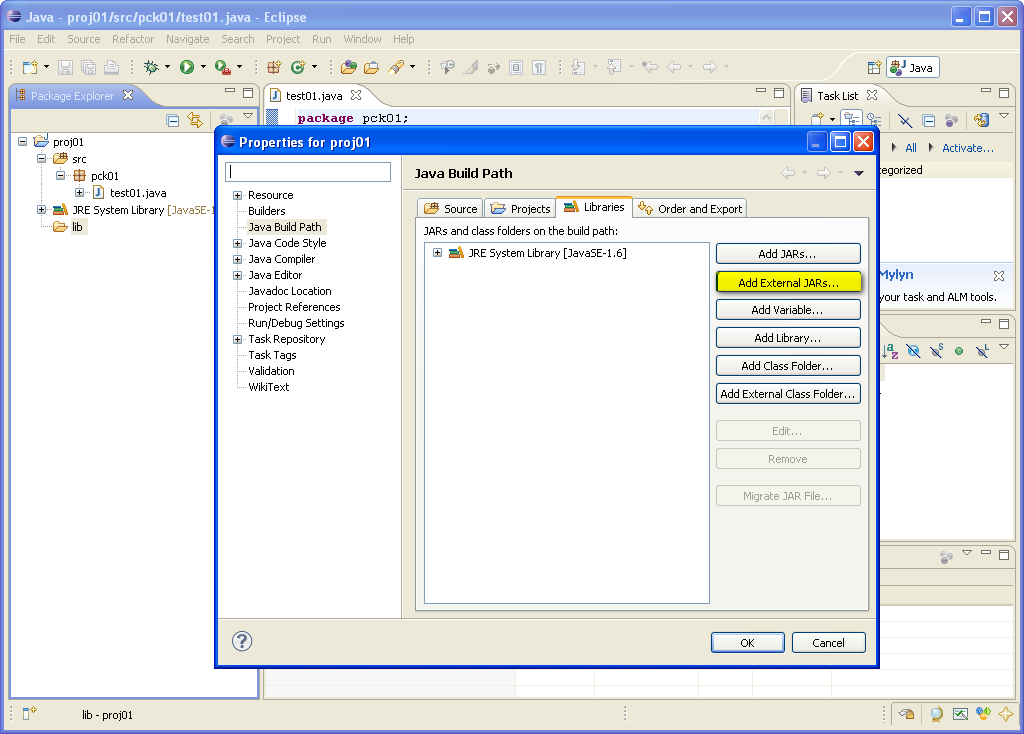Expand the Resource properties category
The height and width of the screenshot is (734, 1024).
[x=238, y=195]
